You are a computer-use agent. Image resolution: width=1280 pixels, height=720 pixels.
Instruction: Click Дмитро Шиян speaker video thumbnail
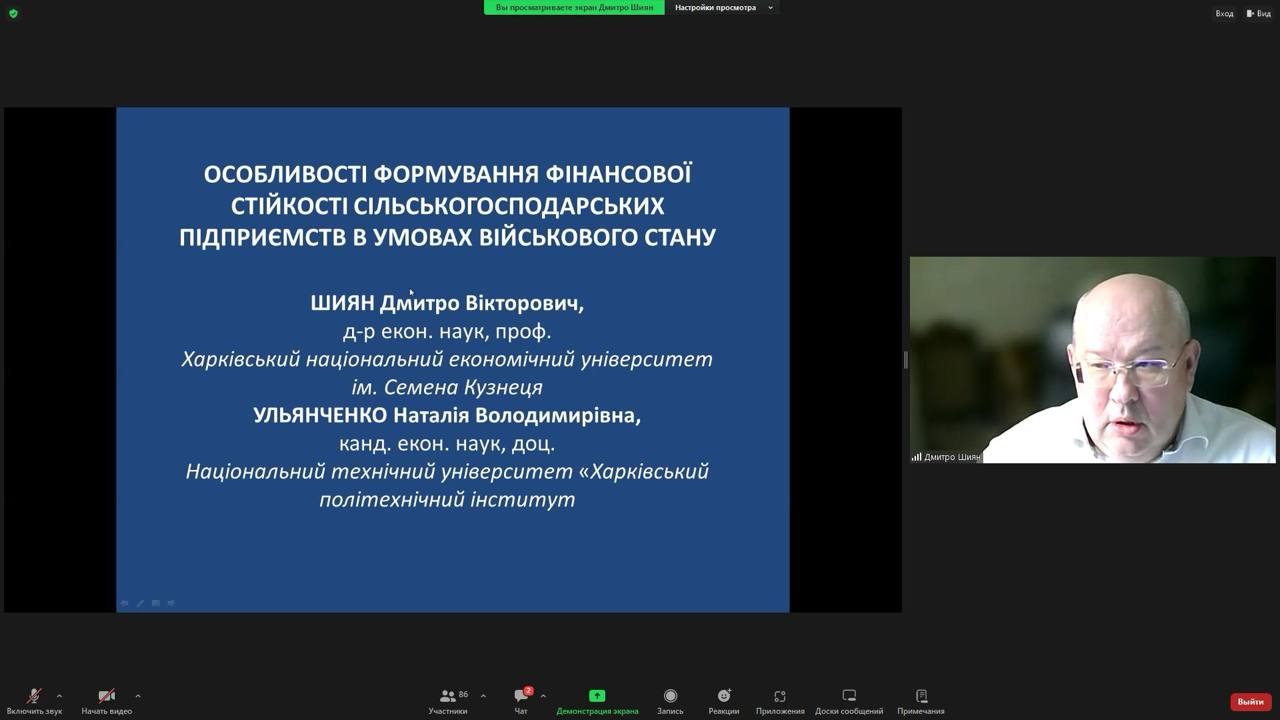tap(1092, 360)
